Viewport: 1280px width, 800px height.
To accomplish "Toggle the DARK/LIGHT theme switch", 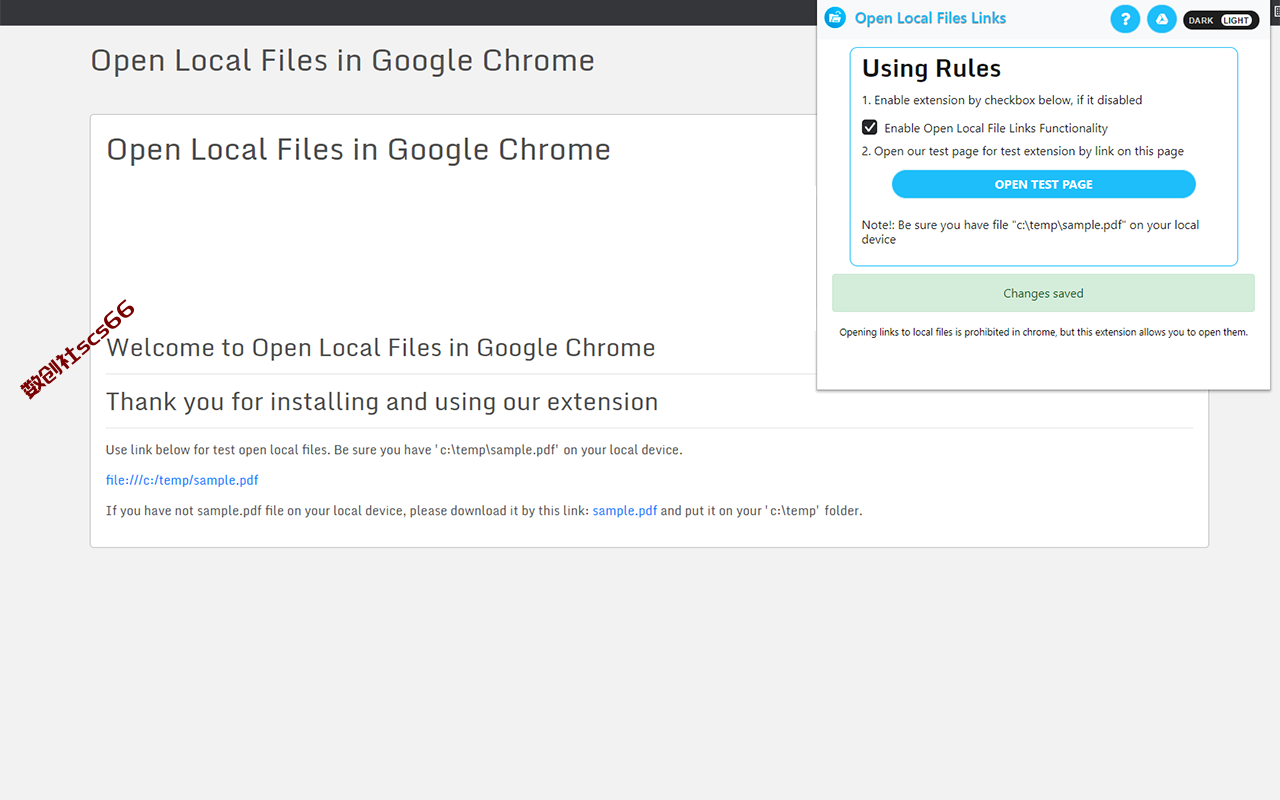I will point(1221,20).
